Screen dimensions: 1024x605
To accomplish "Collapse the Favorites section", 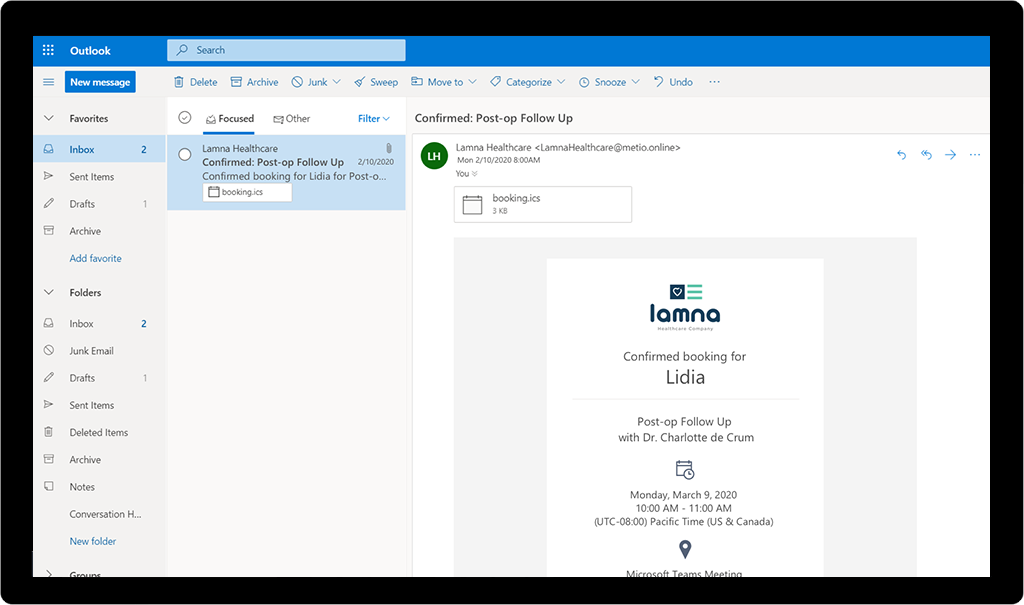I will pos(48,118).
